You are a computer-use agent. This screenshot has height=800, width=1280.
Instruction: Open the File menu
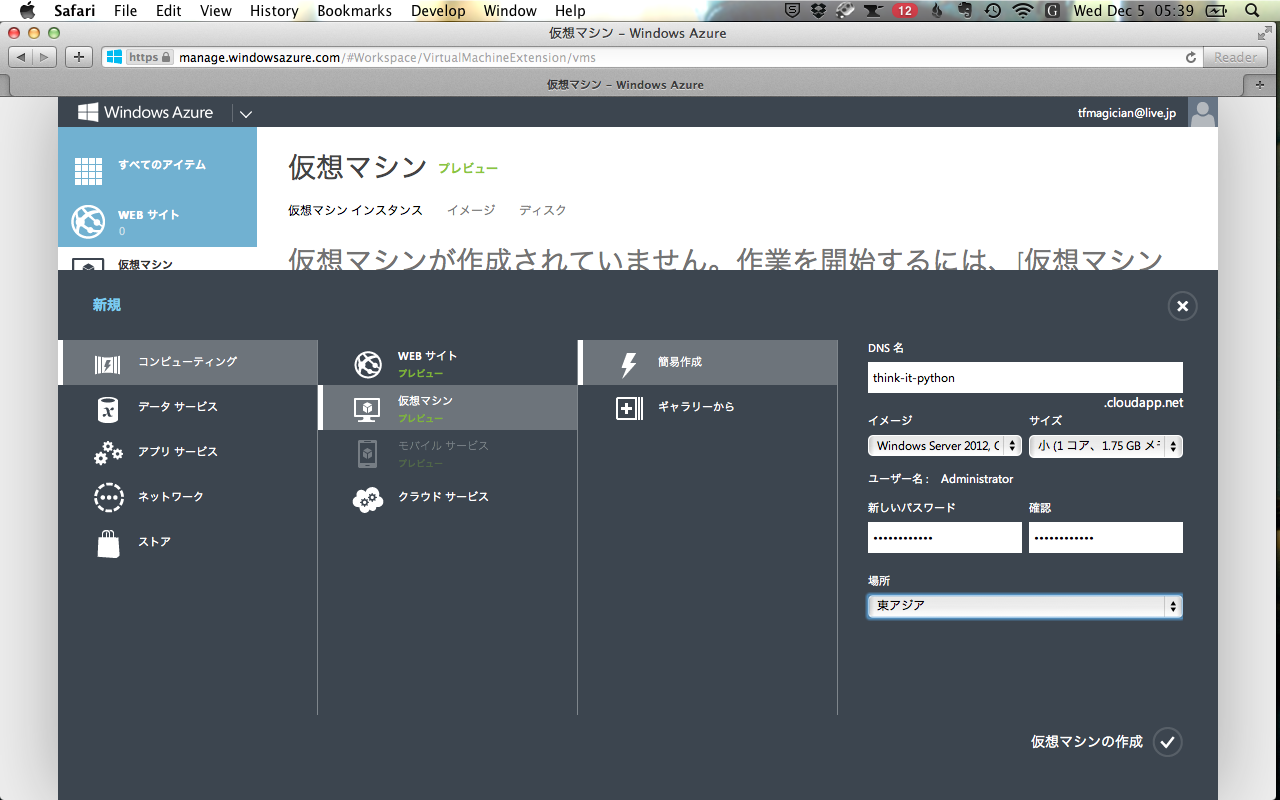point(125,11)
